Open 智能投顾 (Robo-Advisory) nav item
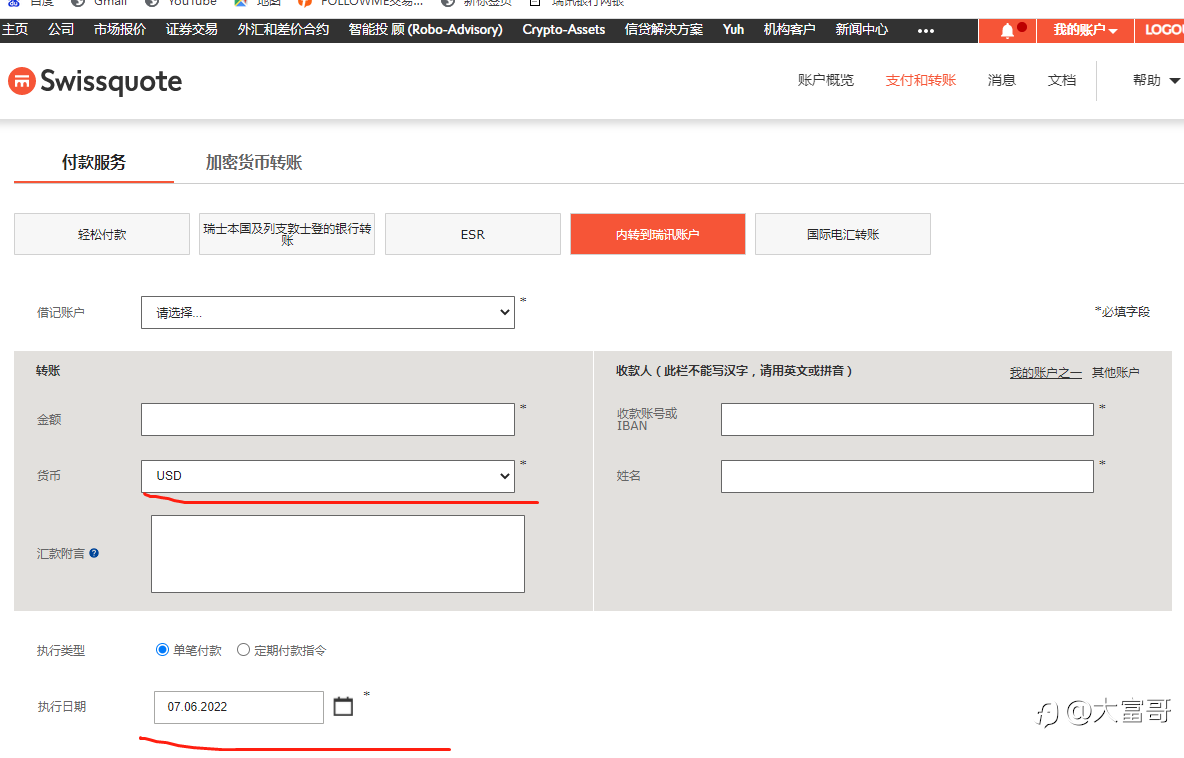This screenshot has width=1184, height=758. 425,29
